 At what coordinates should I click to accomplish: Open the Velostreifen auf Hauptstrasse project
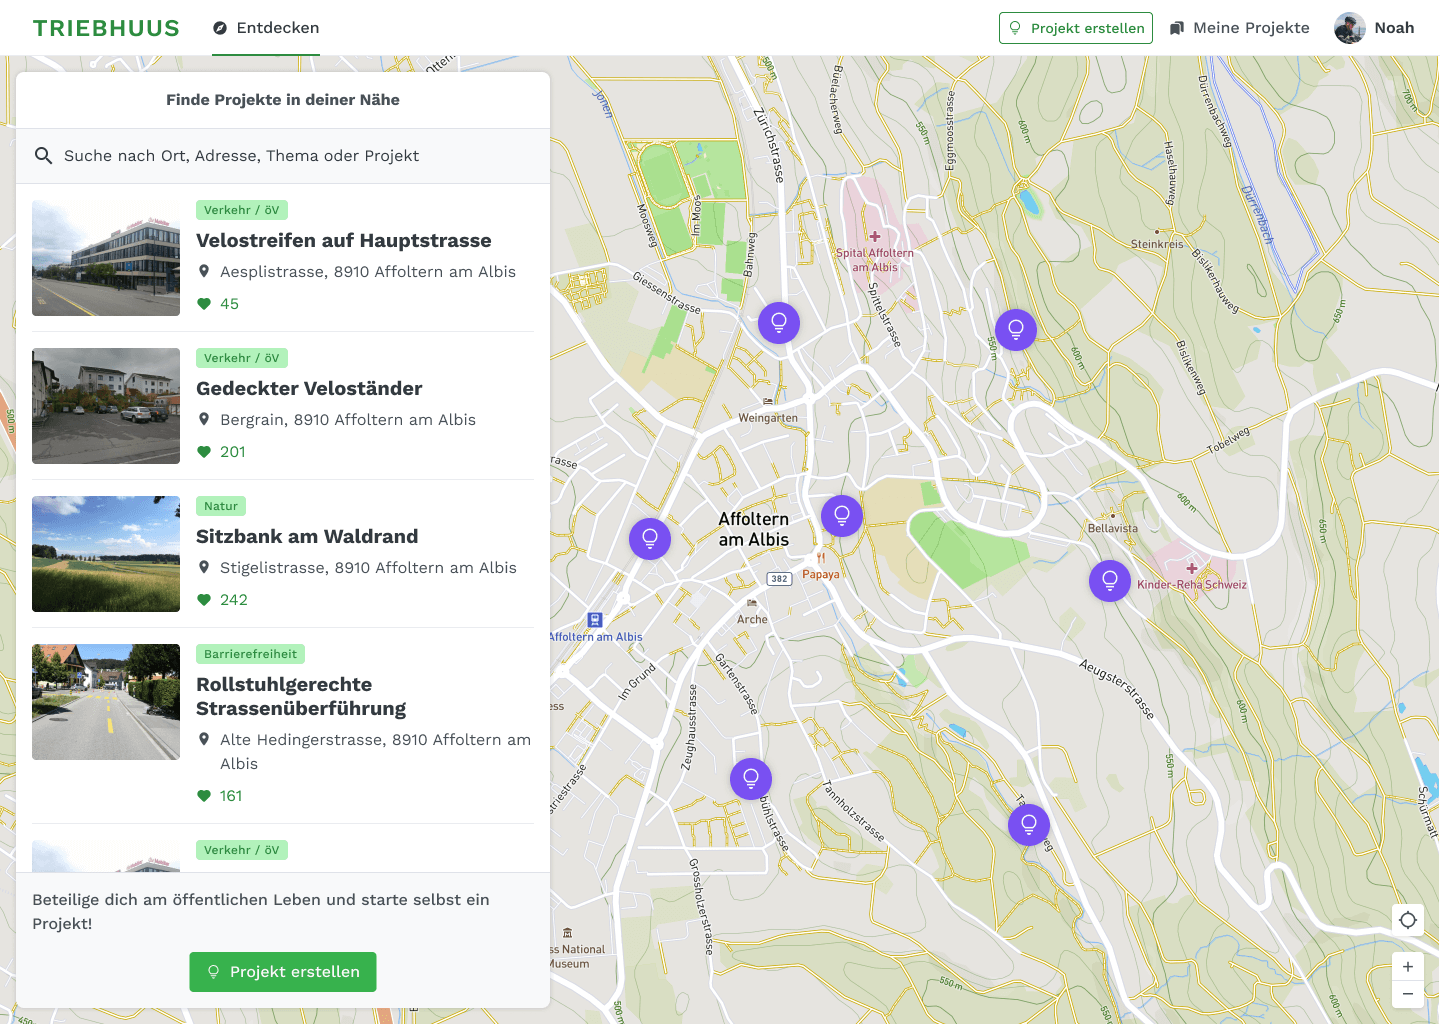tap(345, 240)
